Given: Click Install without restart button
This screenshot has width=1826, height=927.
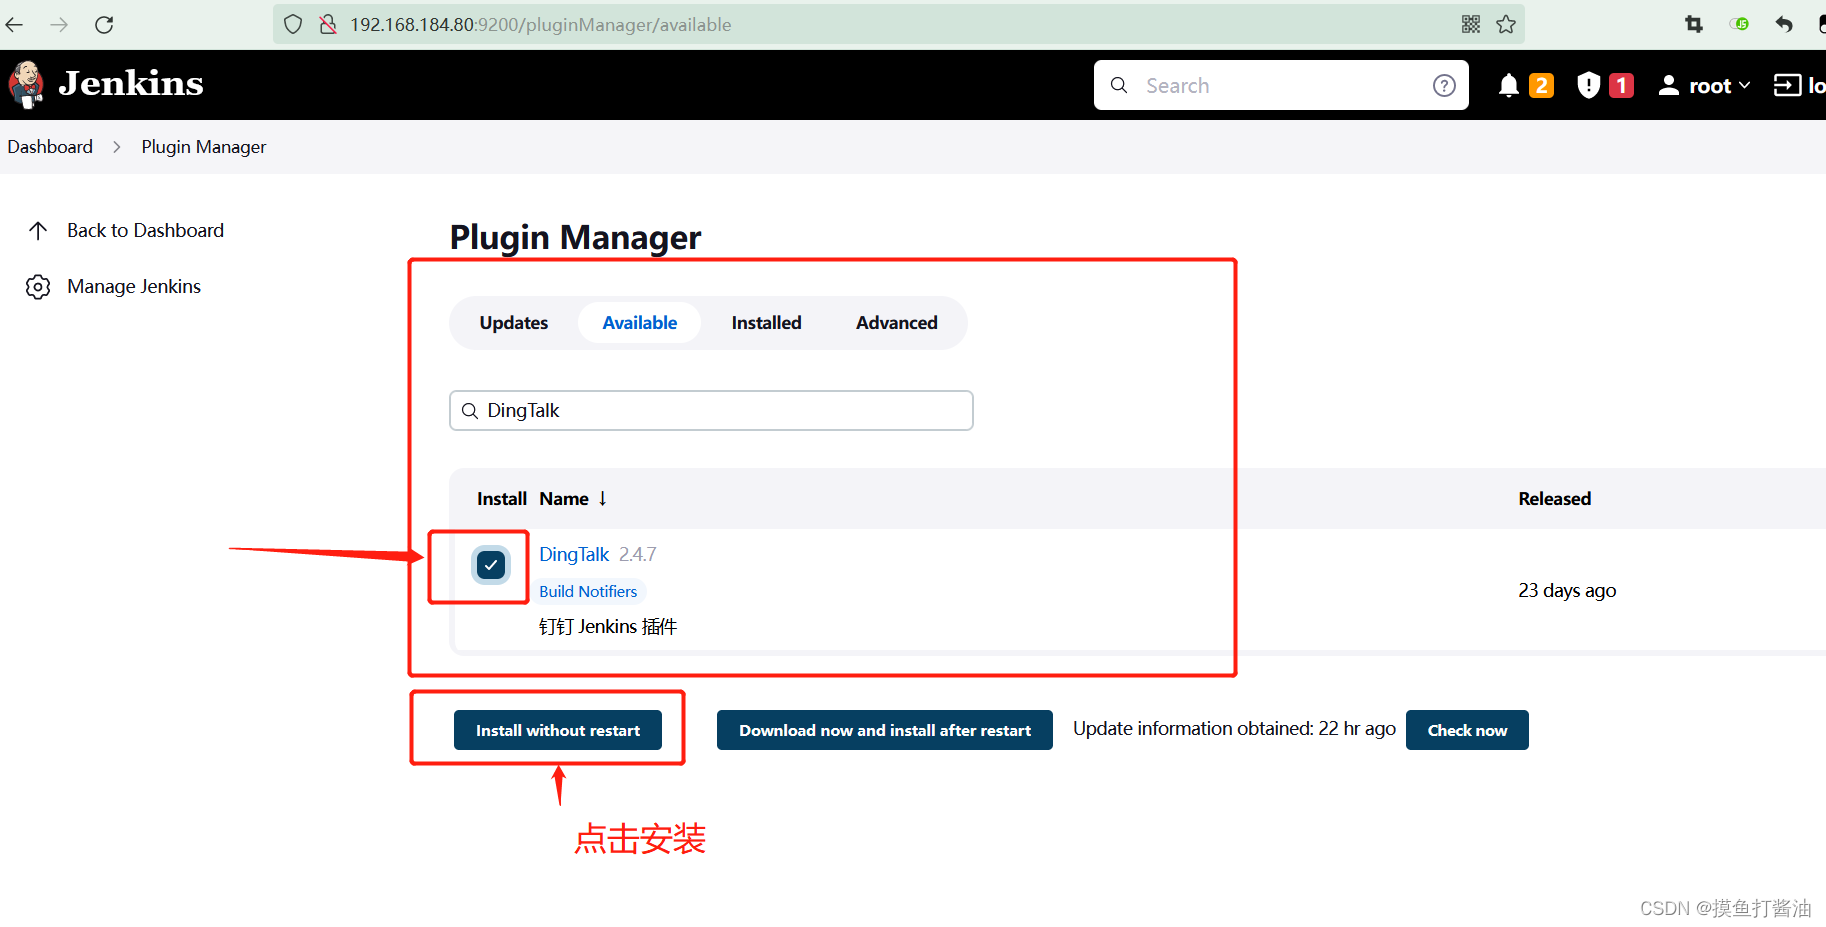Looking at the screenshot, I should 558,730.
